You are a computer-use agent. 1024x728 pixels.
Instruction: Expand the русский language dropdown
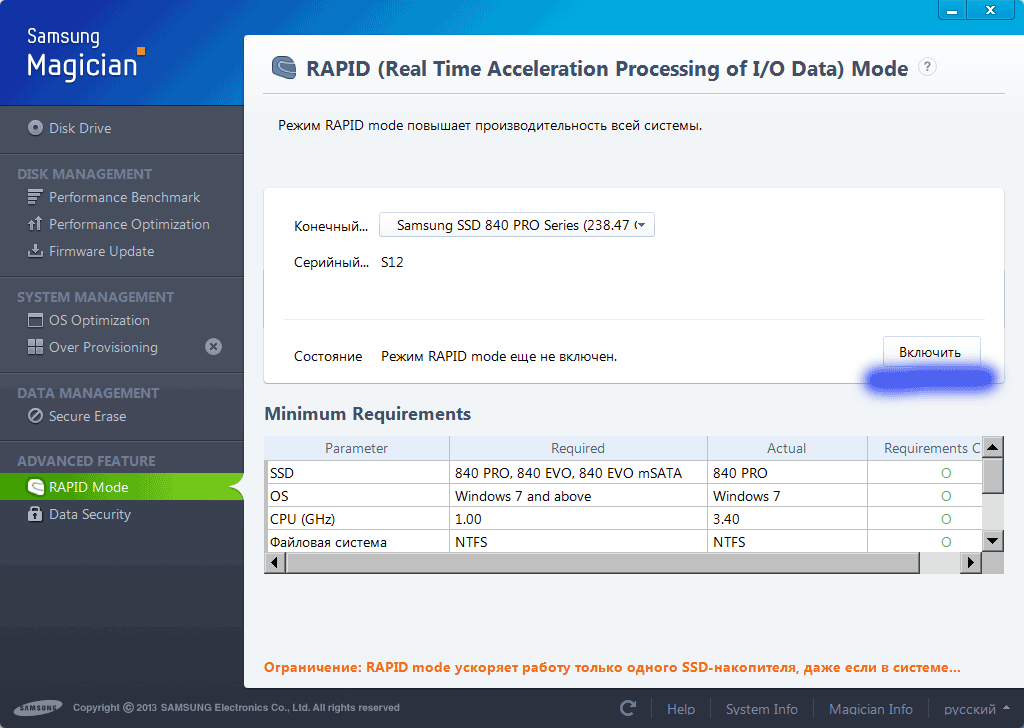click(x=977, y=709)
